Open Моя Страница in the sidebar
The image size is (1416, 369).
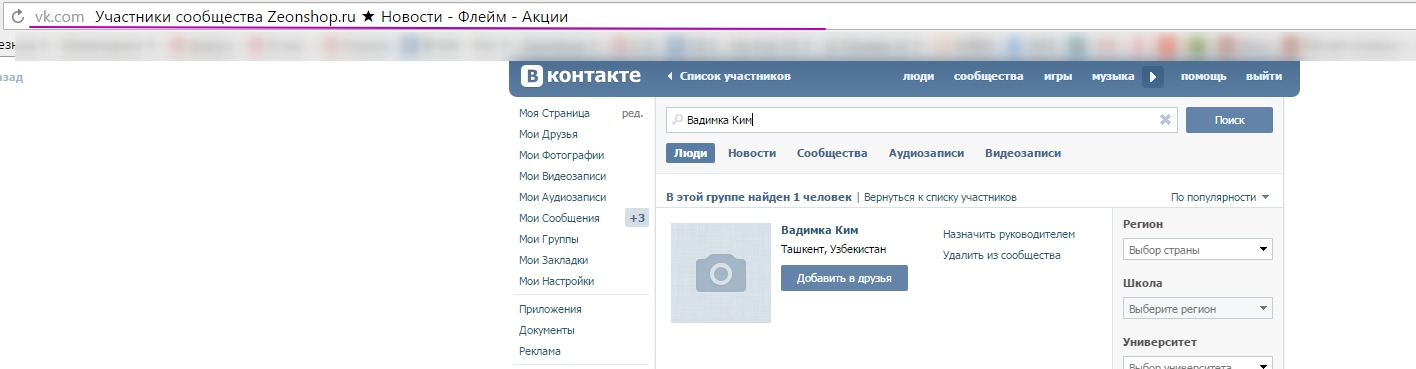pos(554,113)
